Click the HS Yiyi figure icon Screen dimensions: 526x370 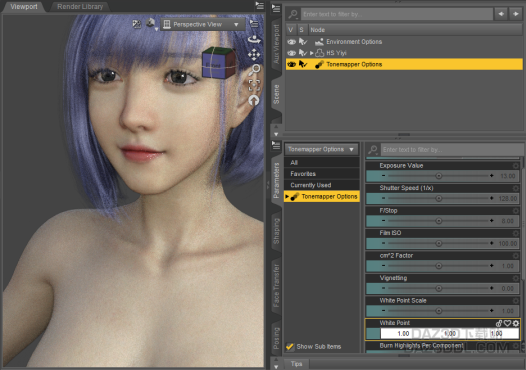320,53
